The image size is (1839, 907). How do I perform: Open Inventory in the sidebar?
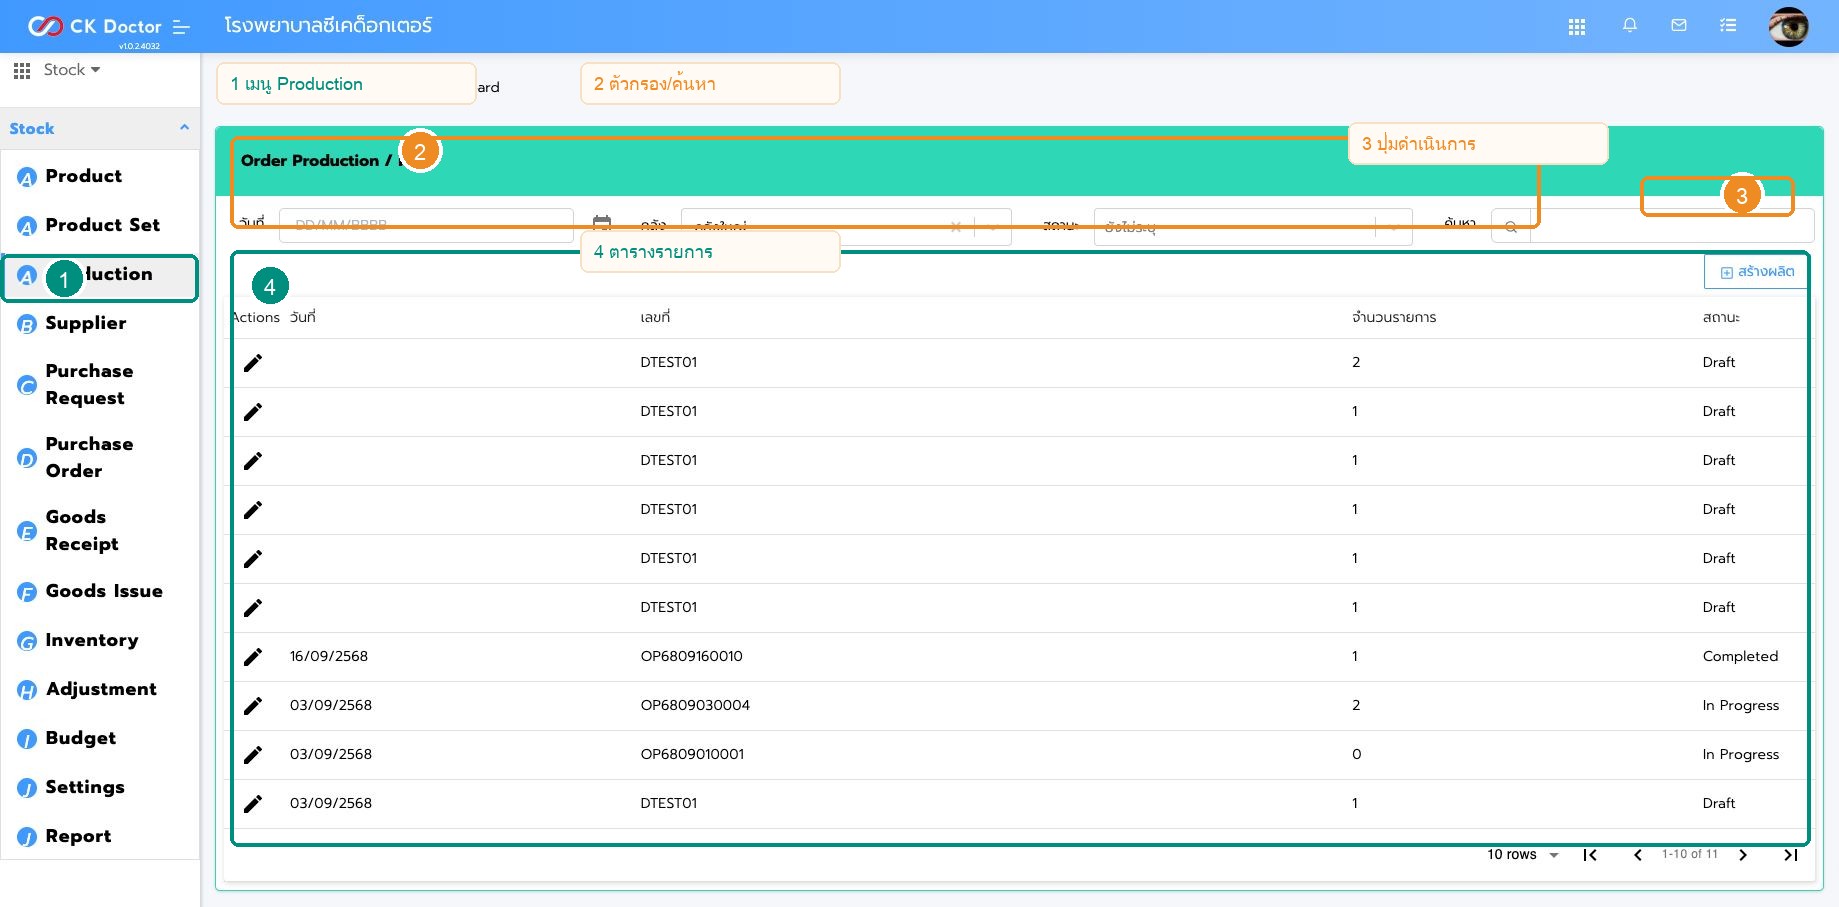pos(92,640)
